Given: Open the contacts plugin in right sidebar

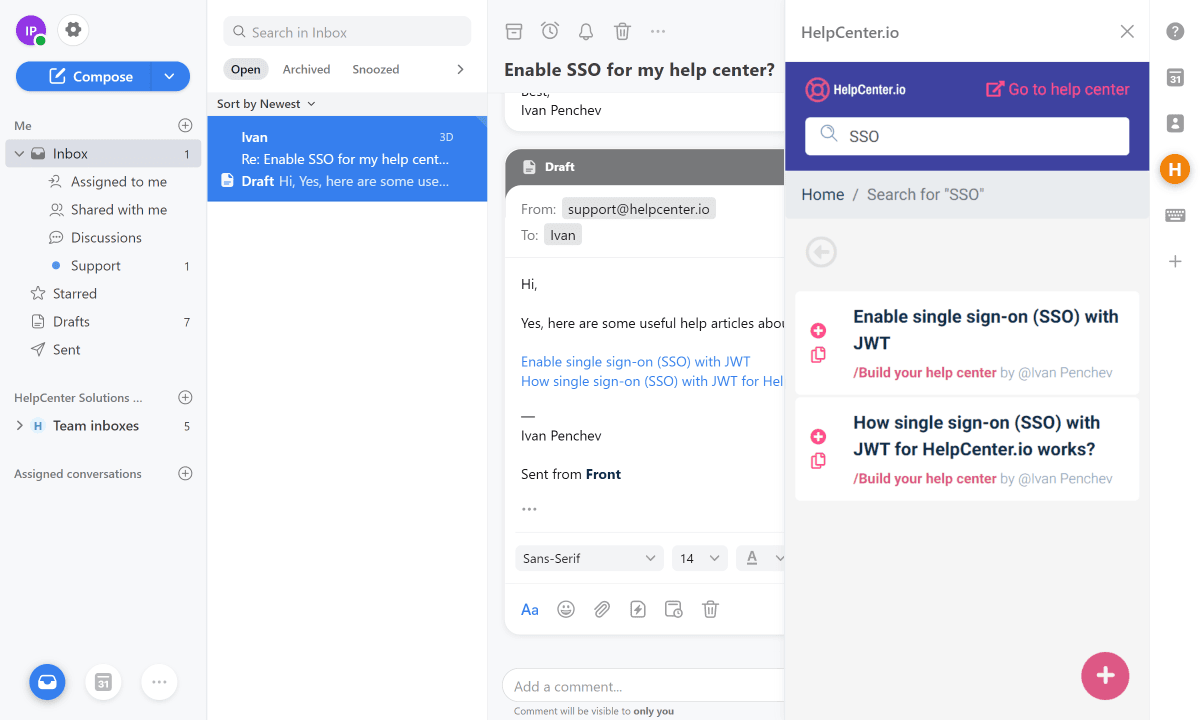Looking at the screenshot, I should point(1175,123).
